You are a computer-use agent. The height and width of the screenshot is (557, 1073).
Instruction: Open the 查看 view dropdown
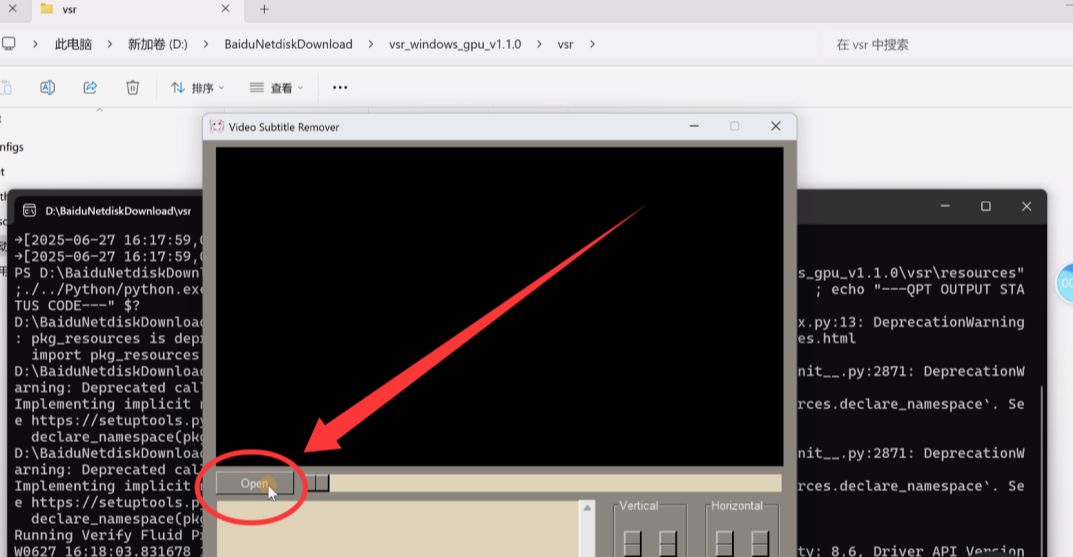pyautogui.click(x=276, y=88)
